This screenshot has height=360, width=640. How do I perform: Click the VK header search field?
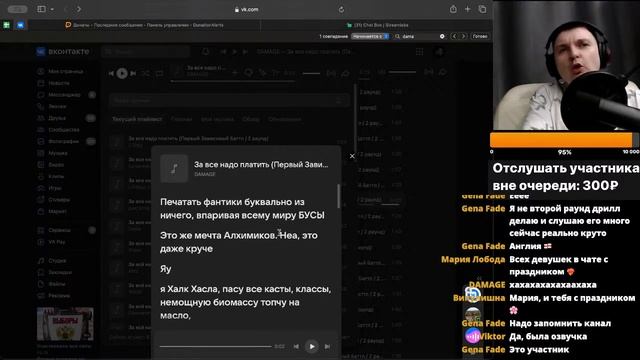tap(146, 52)
